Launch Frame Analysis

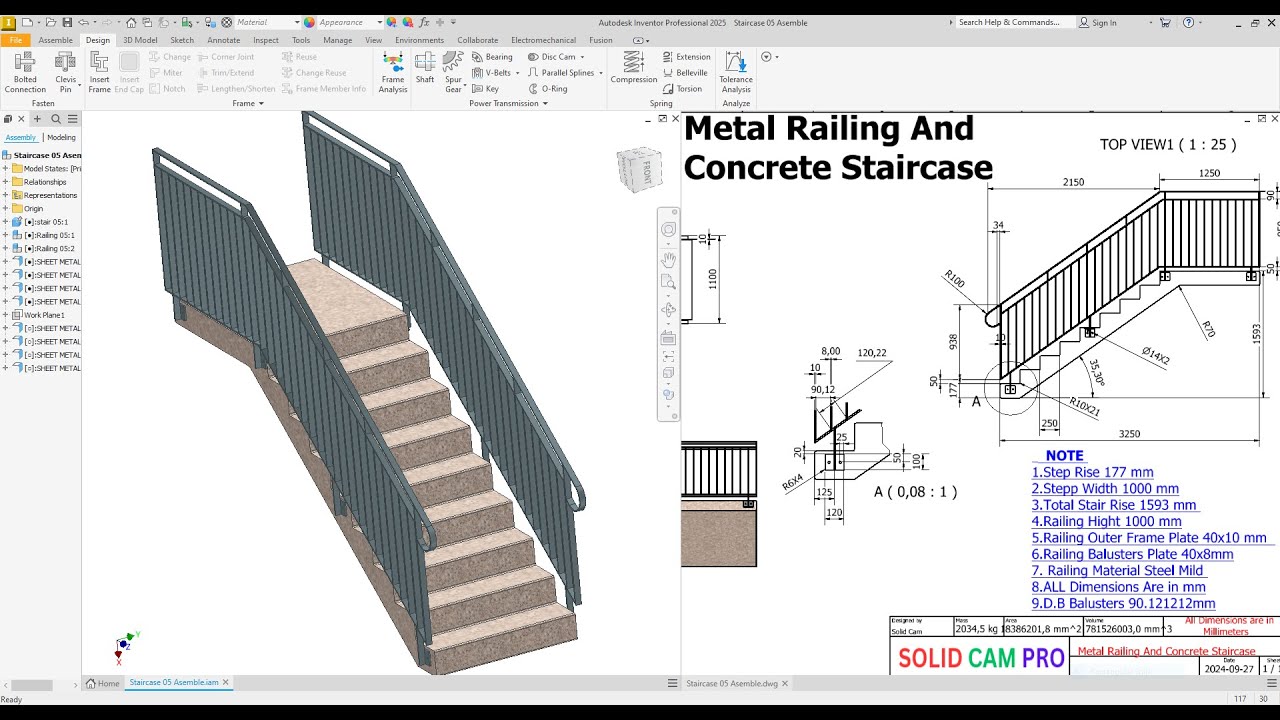[x=393, y=72]
